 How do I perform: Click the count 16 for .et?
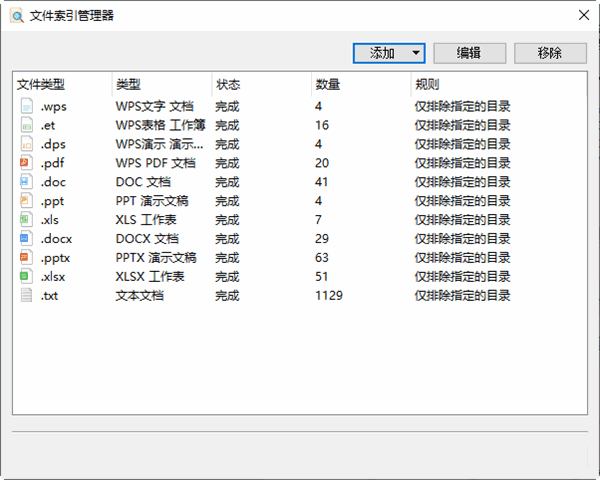[x=322, y=125]
